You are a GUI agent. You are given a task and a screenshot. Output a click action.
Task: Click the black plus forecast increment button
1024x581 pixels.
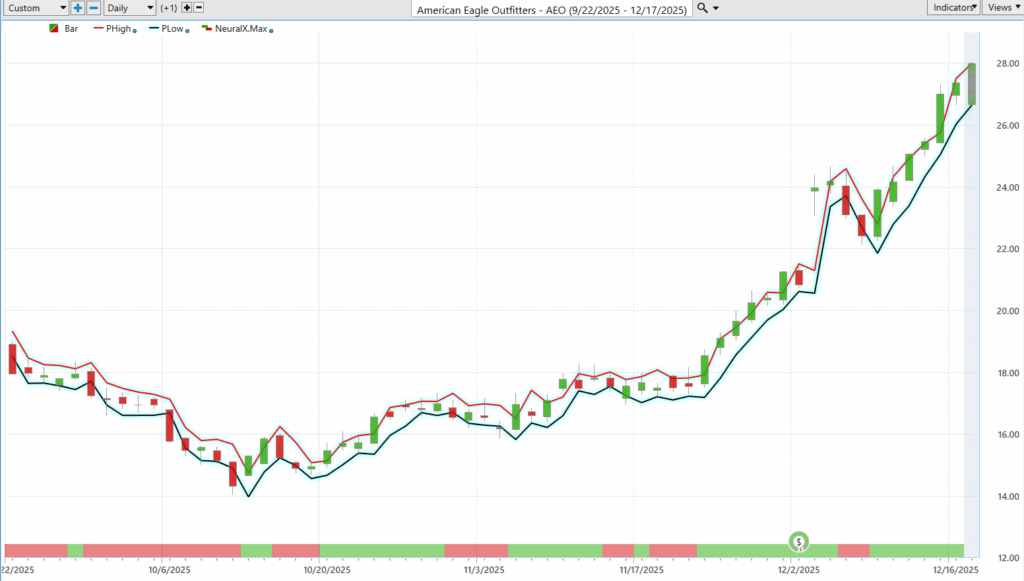(186, 7)
